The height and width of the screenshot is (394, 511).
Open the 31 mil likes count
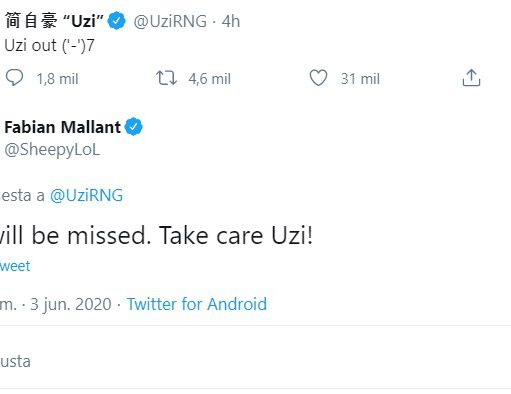[360, 79]
